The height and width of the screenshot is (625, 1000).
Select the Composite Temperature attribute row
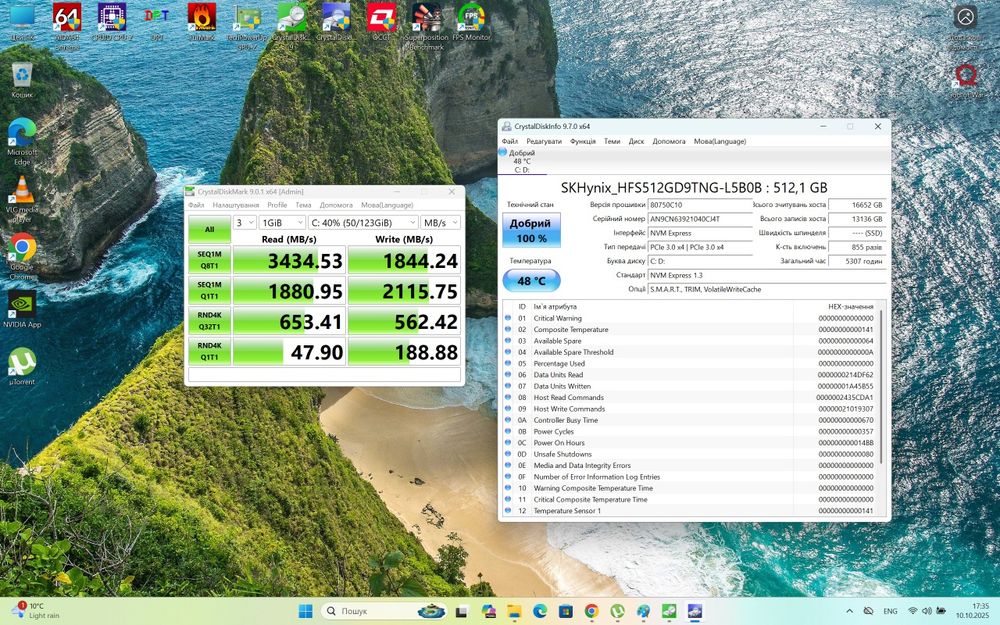pyautogui.click(x=689, y=330)
